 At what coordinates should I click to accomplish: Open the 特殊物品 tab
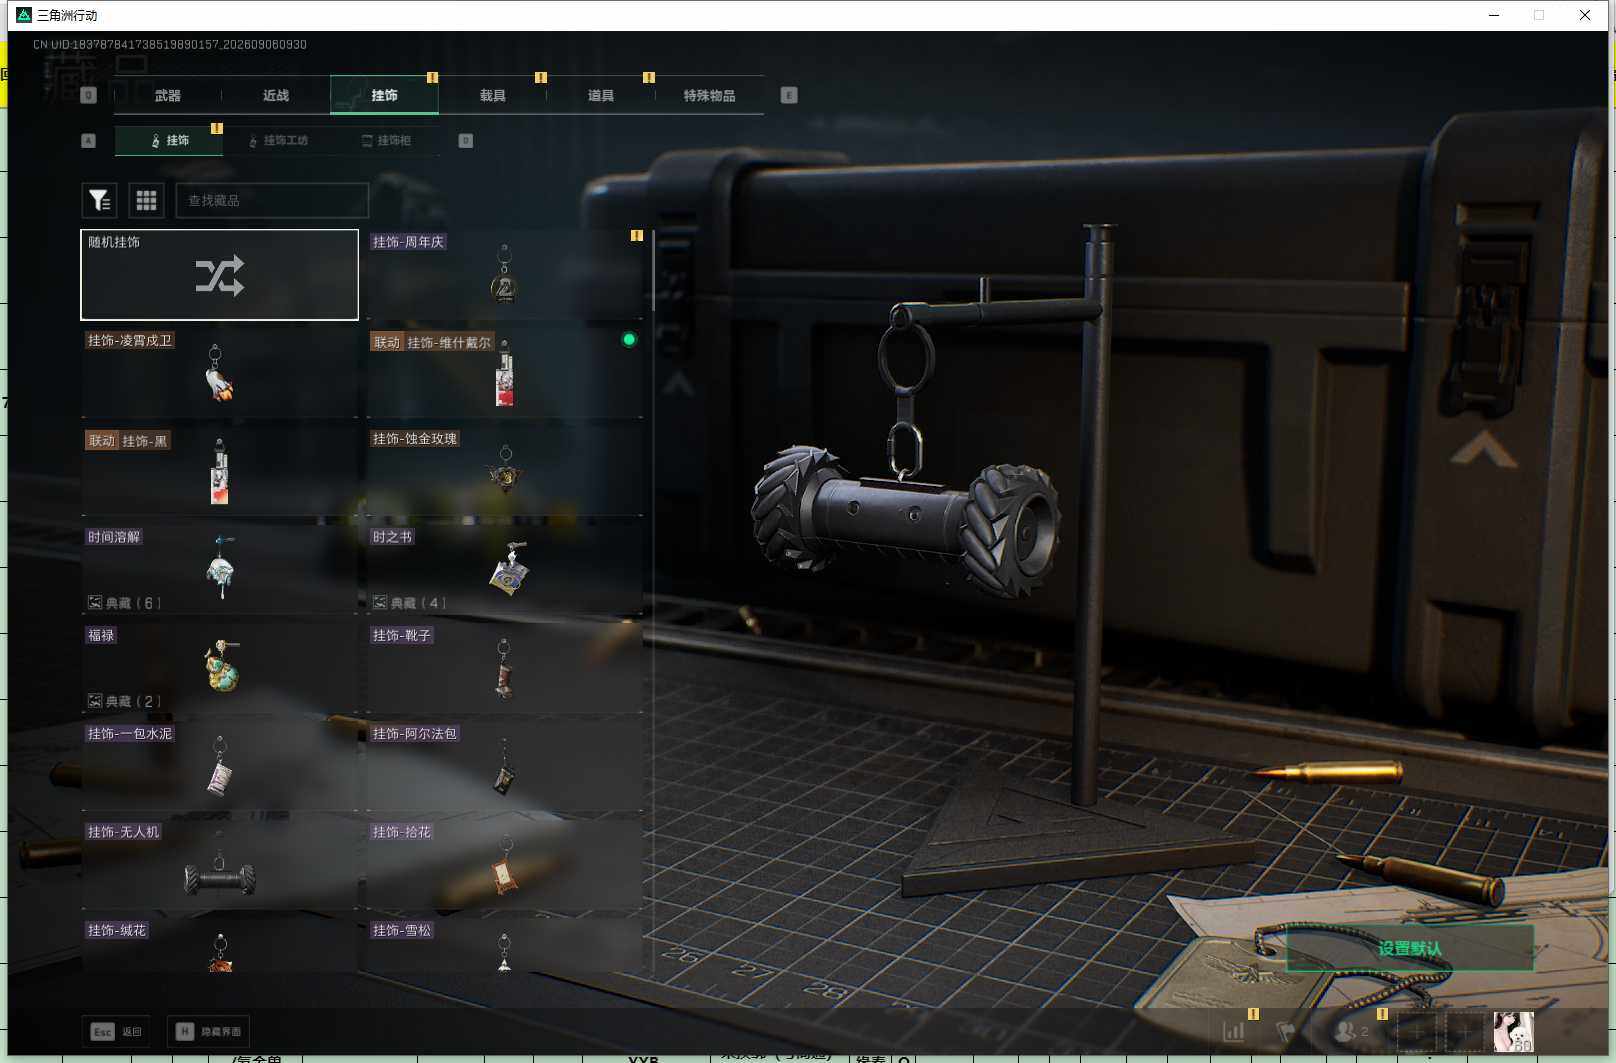[x=709, y=96]
